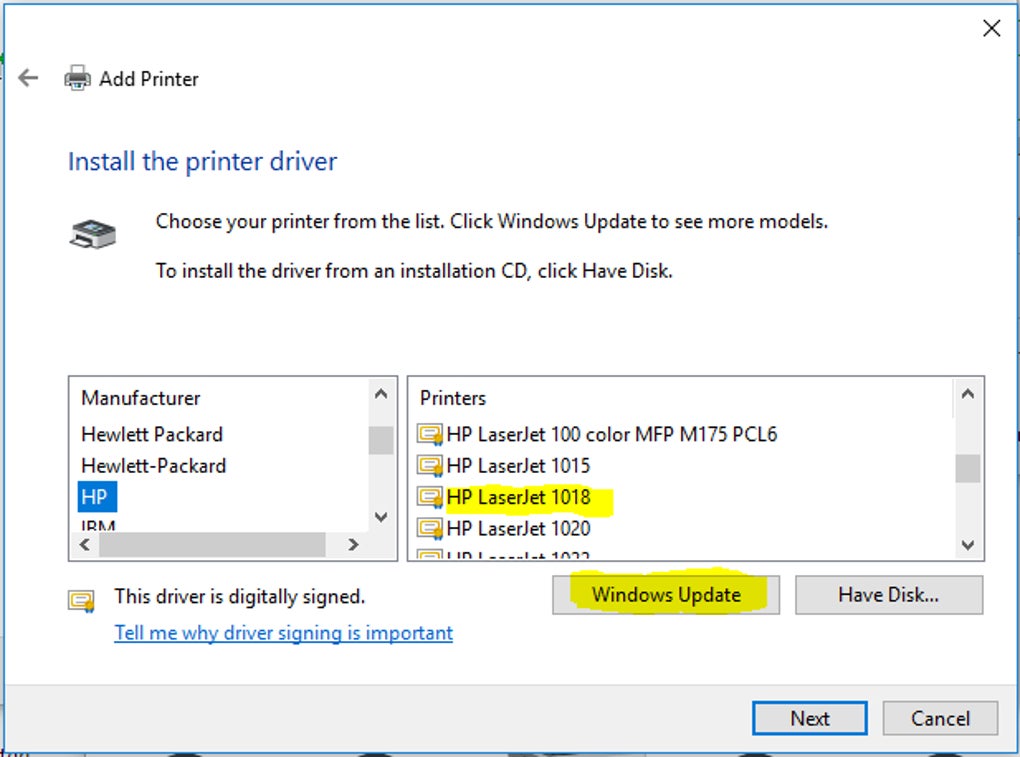Select HP LaserJet 1018 from the printer list
The width and height of the screenshot is (1020, 757).
[x=520, y=496]
